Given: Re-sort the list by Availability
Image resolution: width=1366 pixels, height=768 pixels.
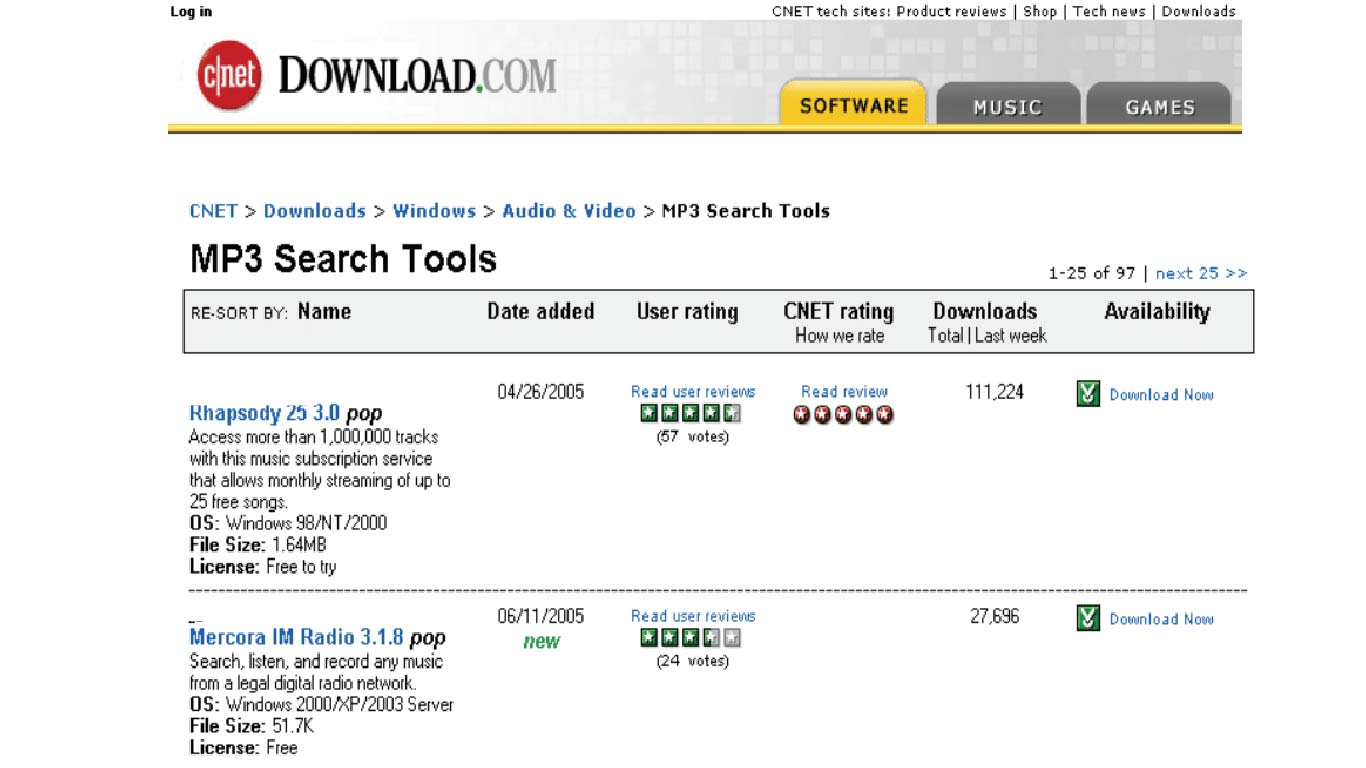Looking at the screenshot, I should (x=1157, y=311).
